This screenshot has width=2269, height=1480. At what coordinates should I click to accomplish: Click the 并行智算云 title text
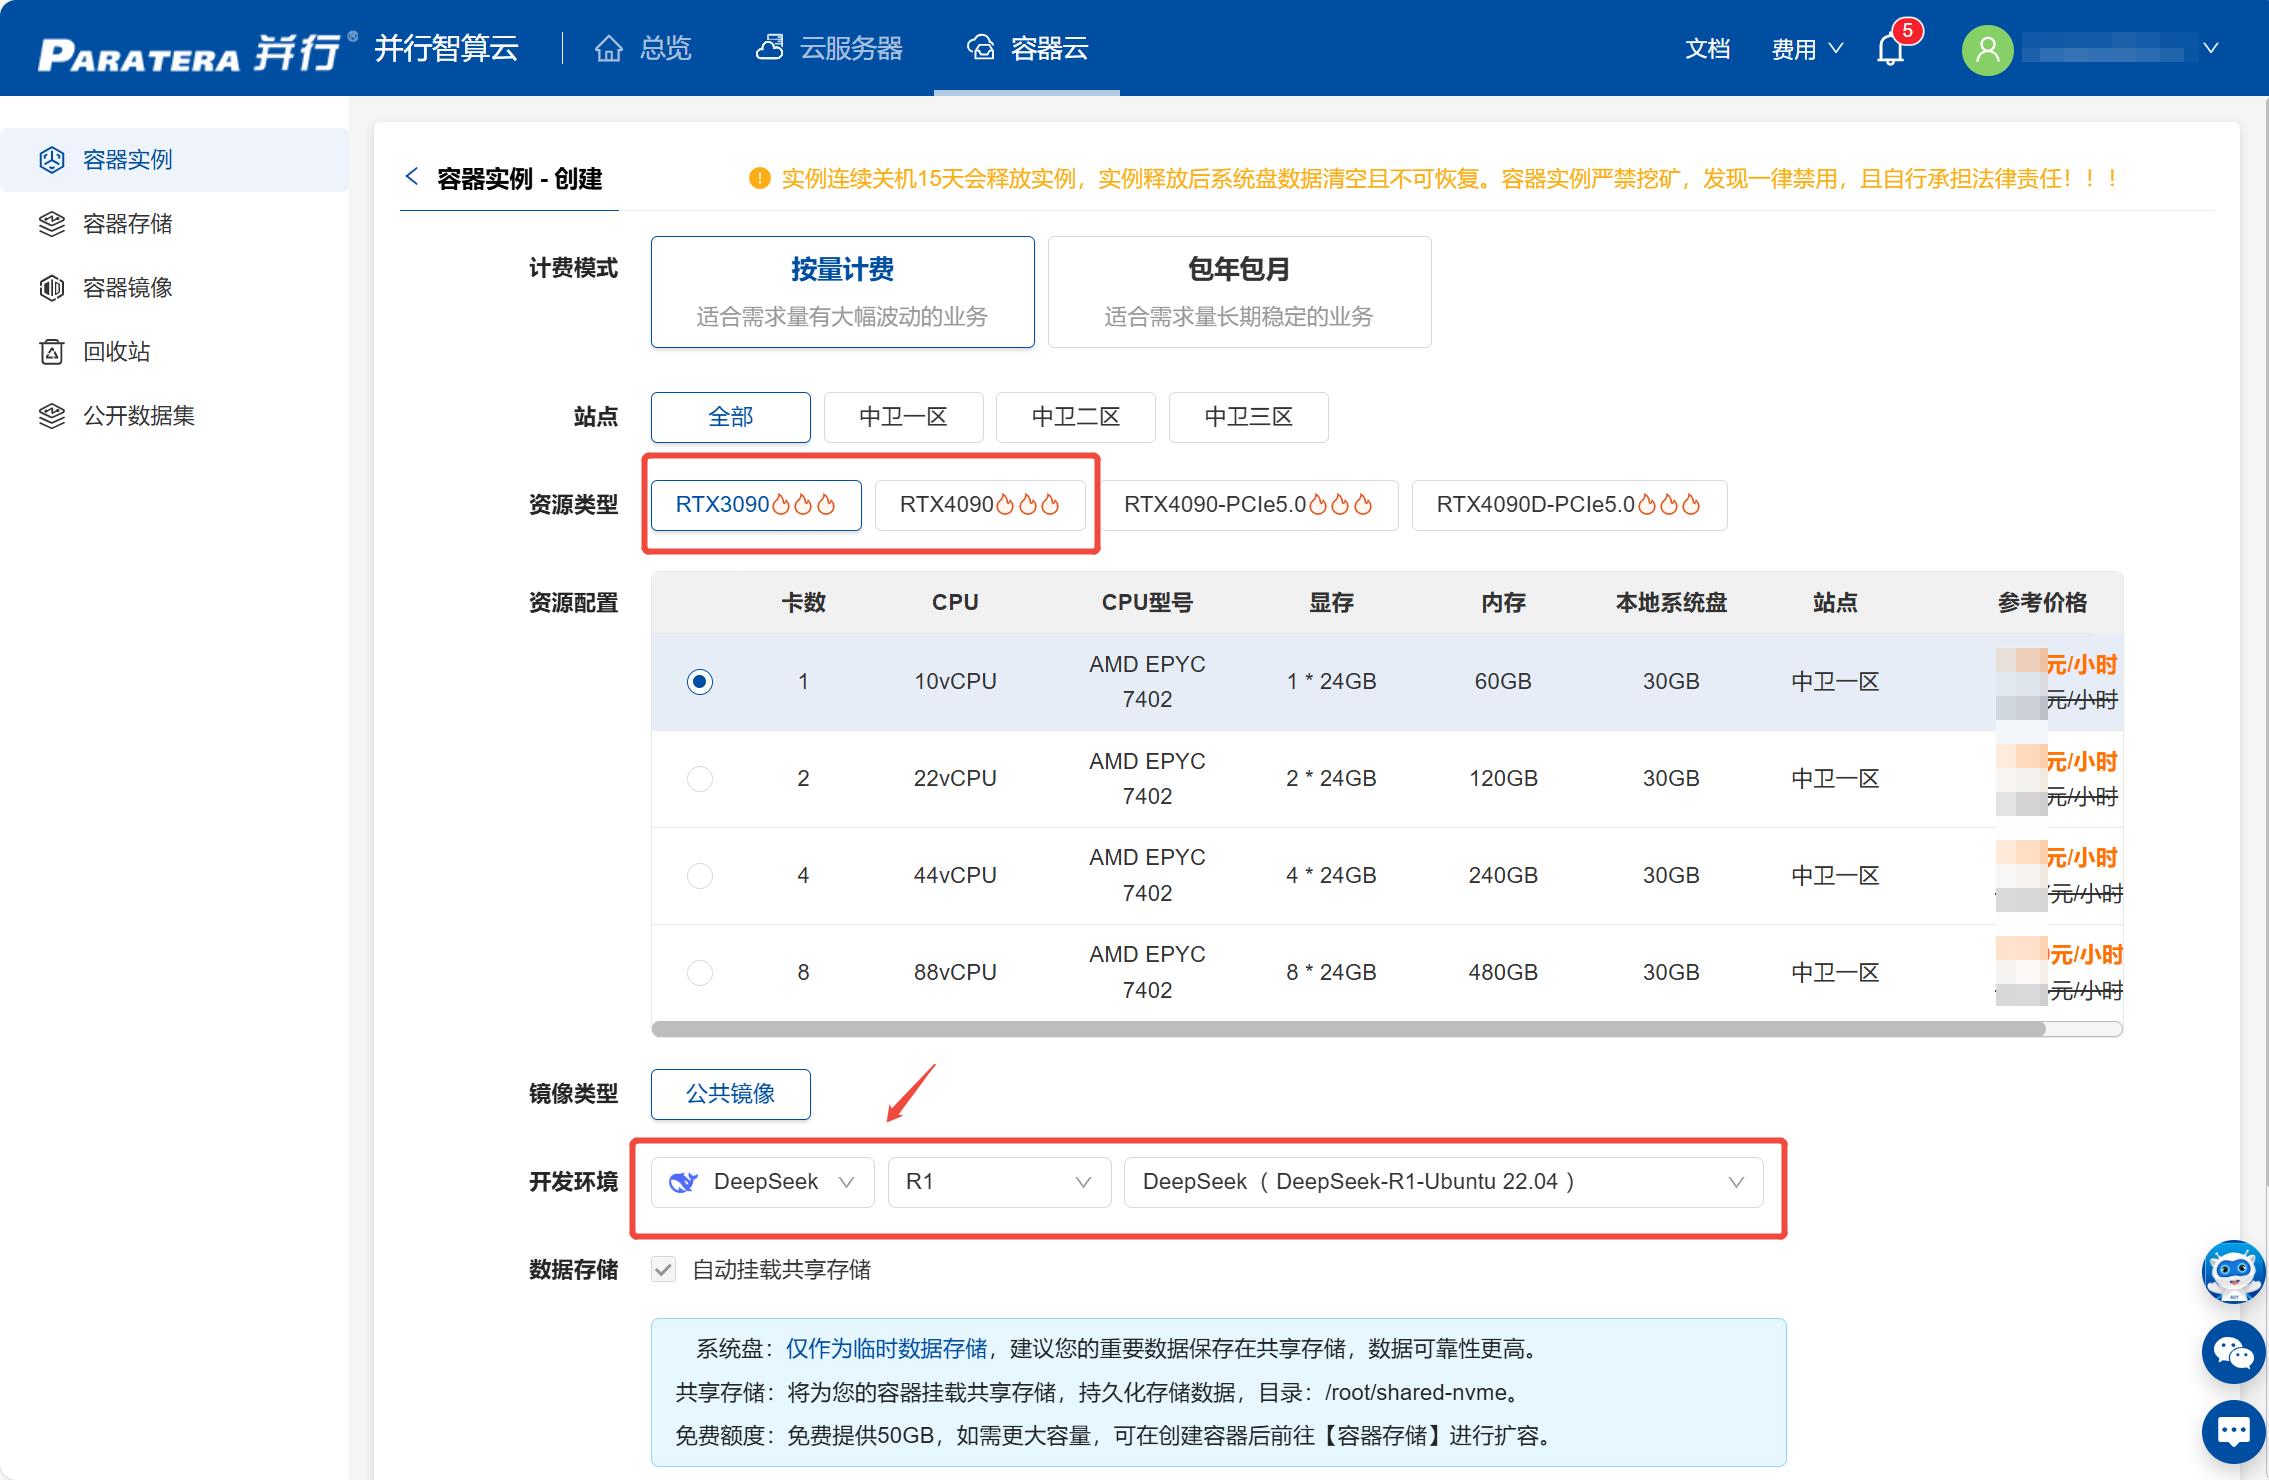point(446,48)
